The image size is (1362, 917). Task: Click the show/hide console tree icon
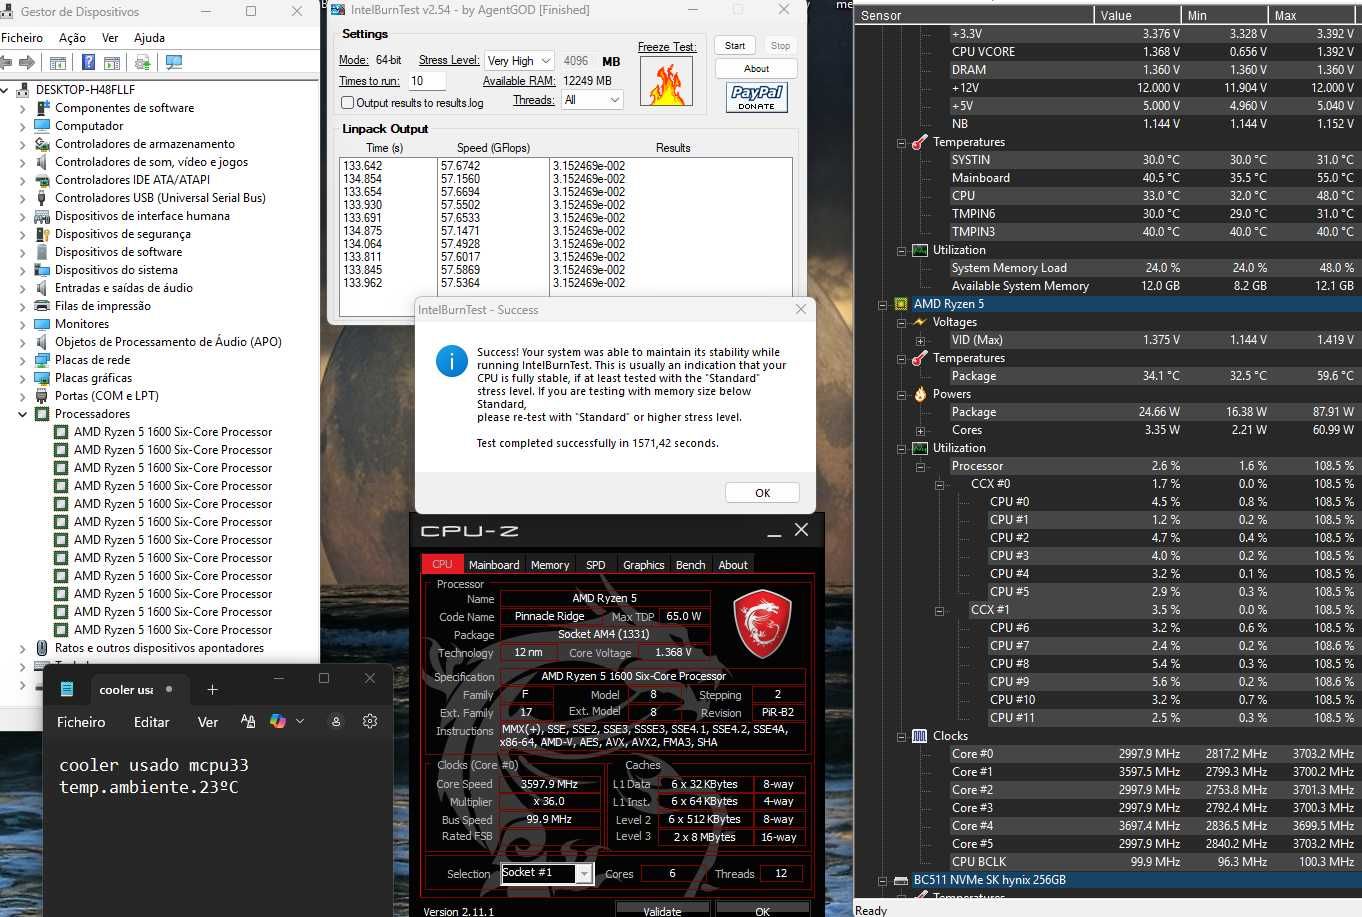[x=58, y=62]
